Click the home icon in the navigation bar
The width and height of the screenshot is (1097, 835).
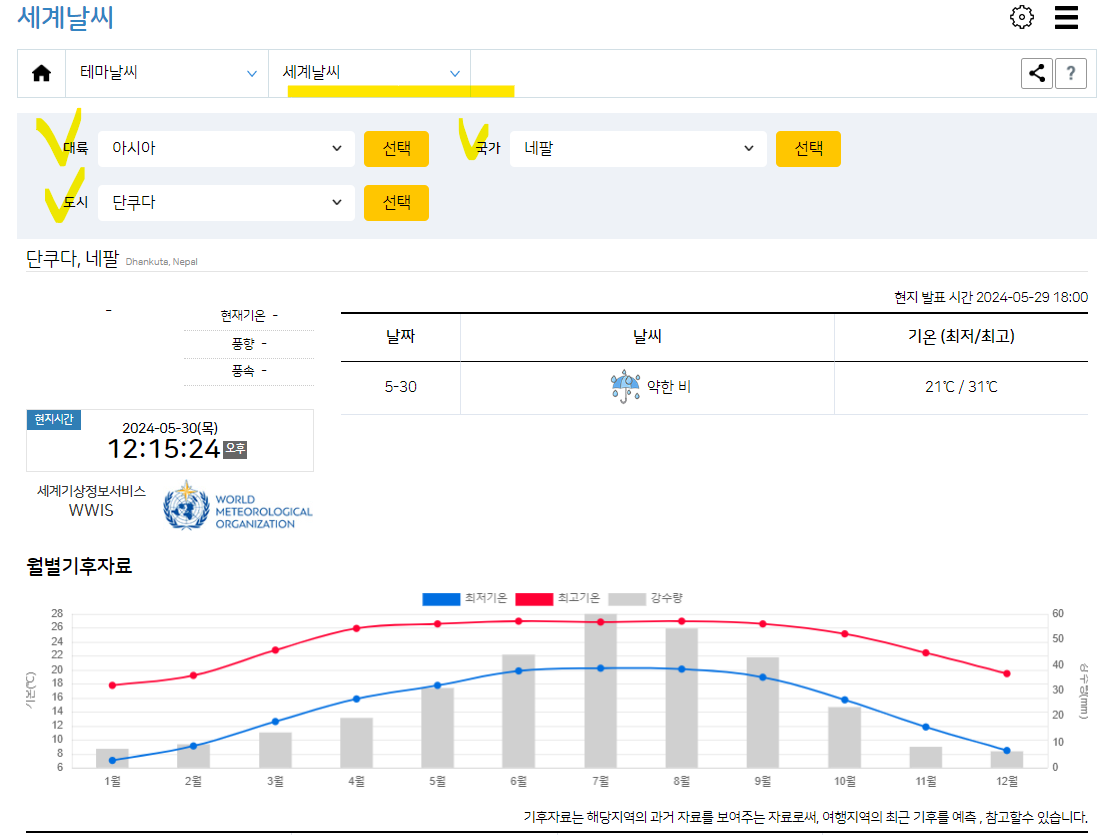pyautogui.click(x=41, y=72)
